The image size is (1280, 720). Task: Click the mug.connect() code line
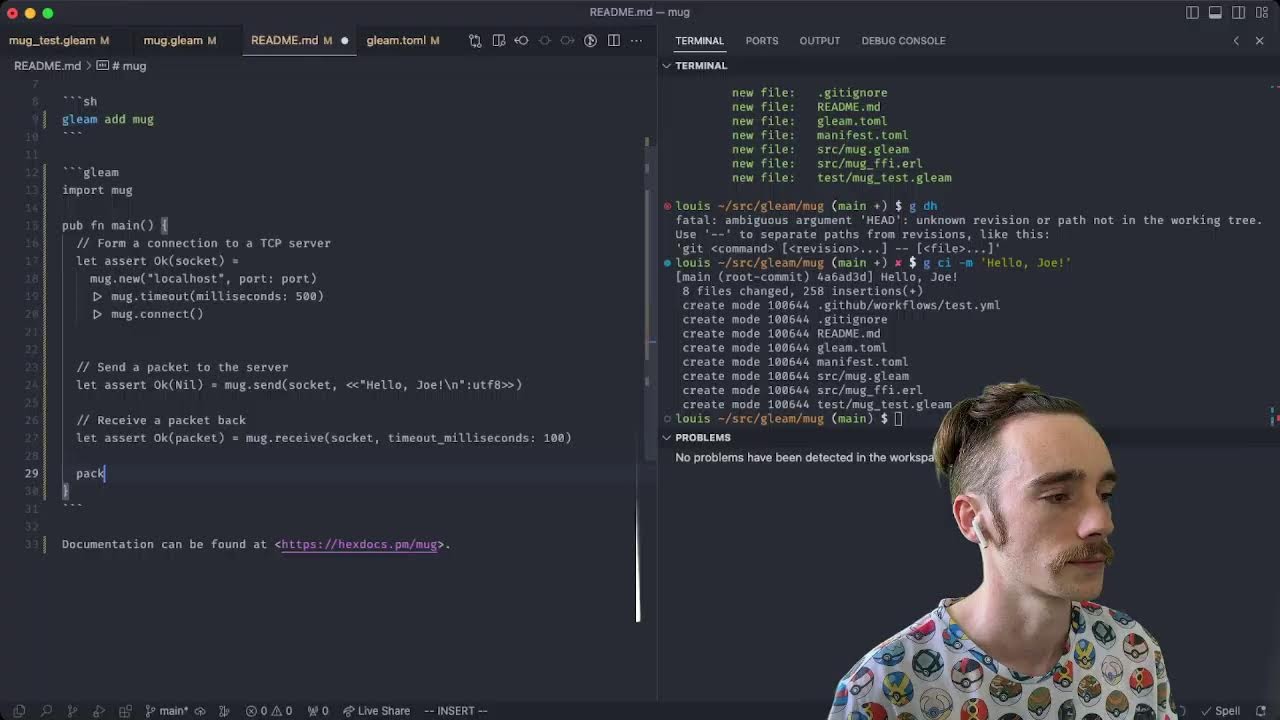pyautogui.click(x=147, y=314)
